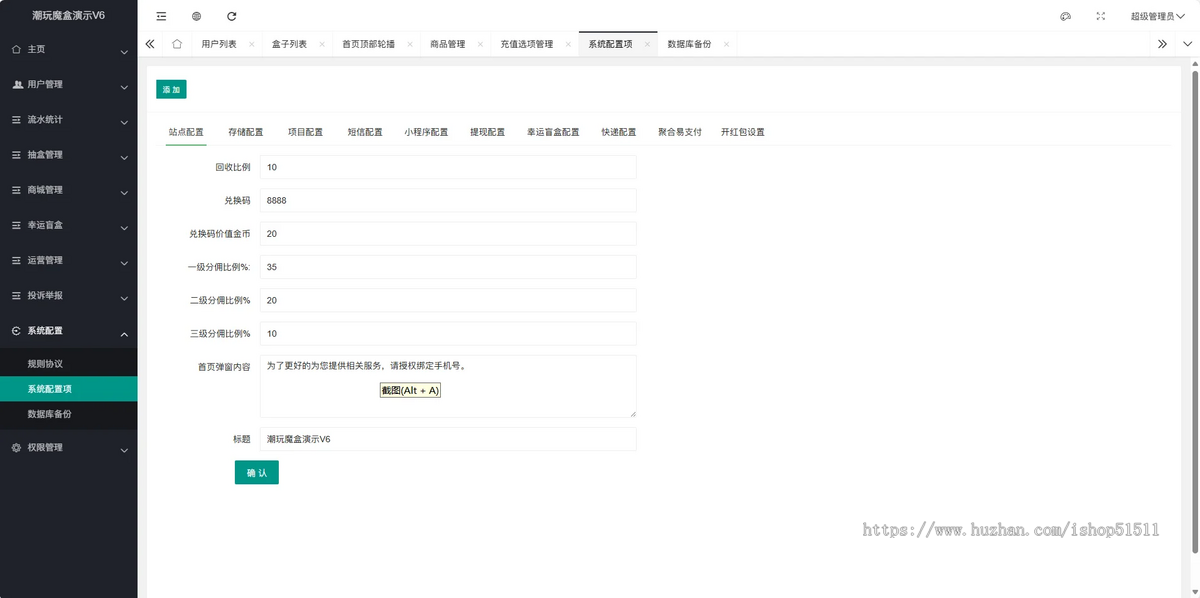Open 数据库备份 submenu item
1200x598 pixels.
[68, 414]
